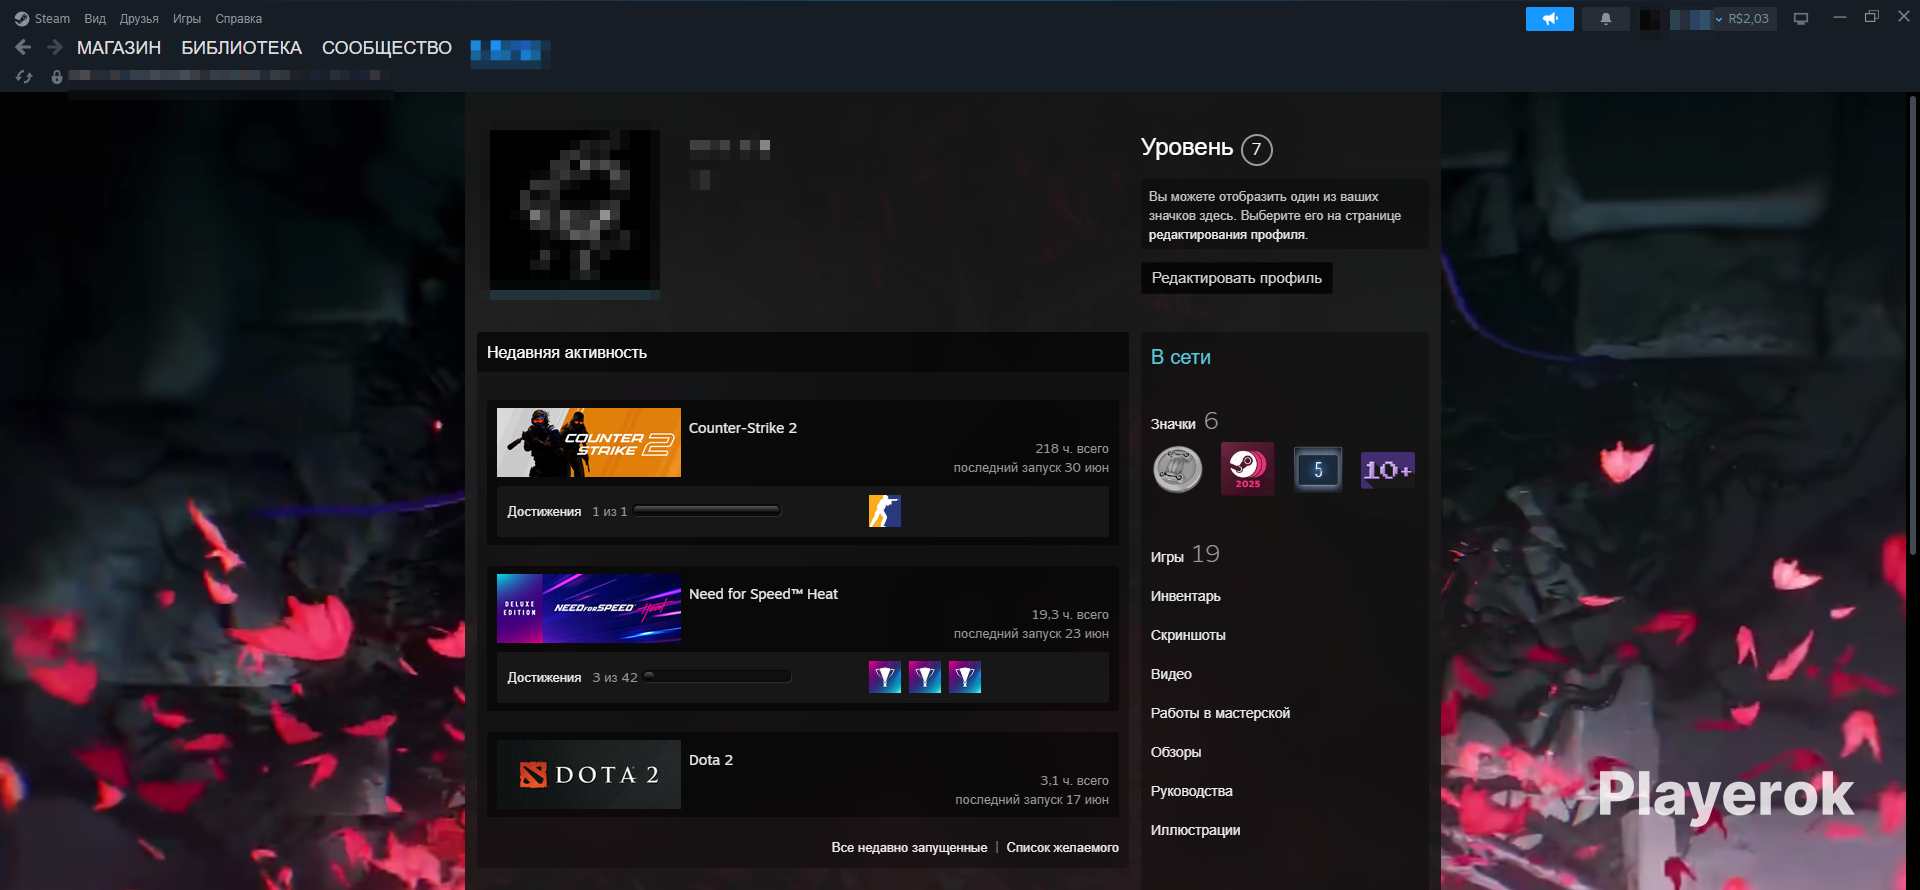Click the small account avatar in title bar
This screenshot has height=890, width=1920.
1650,19
